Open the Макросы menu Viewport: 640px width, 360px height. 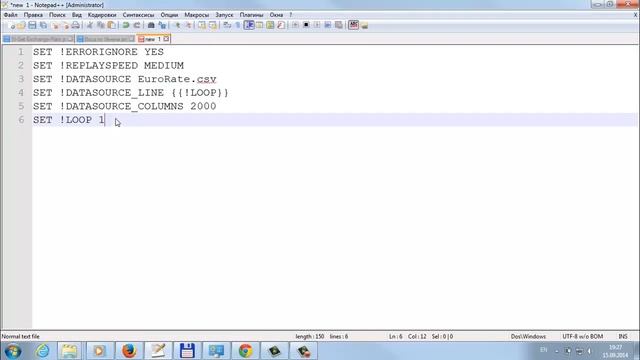tap(197, 15)
